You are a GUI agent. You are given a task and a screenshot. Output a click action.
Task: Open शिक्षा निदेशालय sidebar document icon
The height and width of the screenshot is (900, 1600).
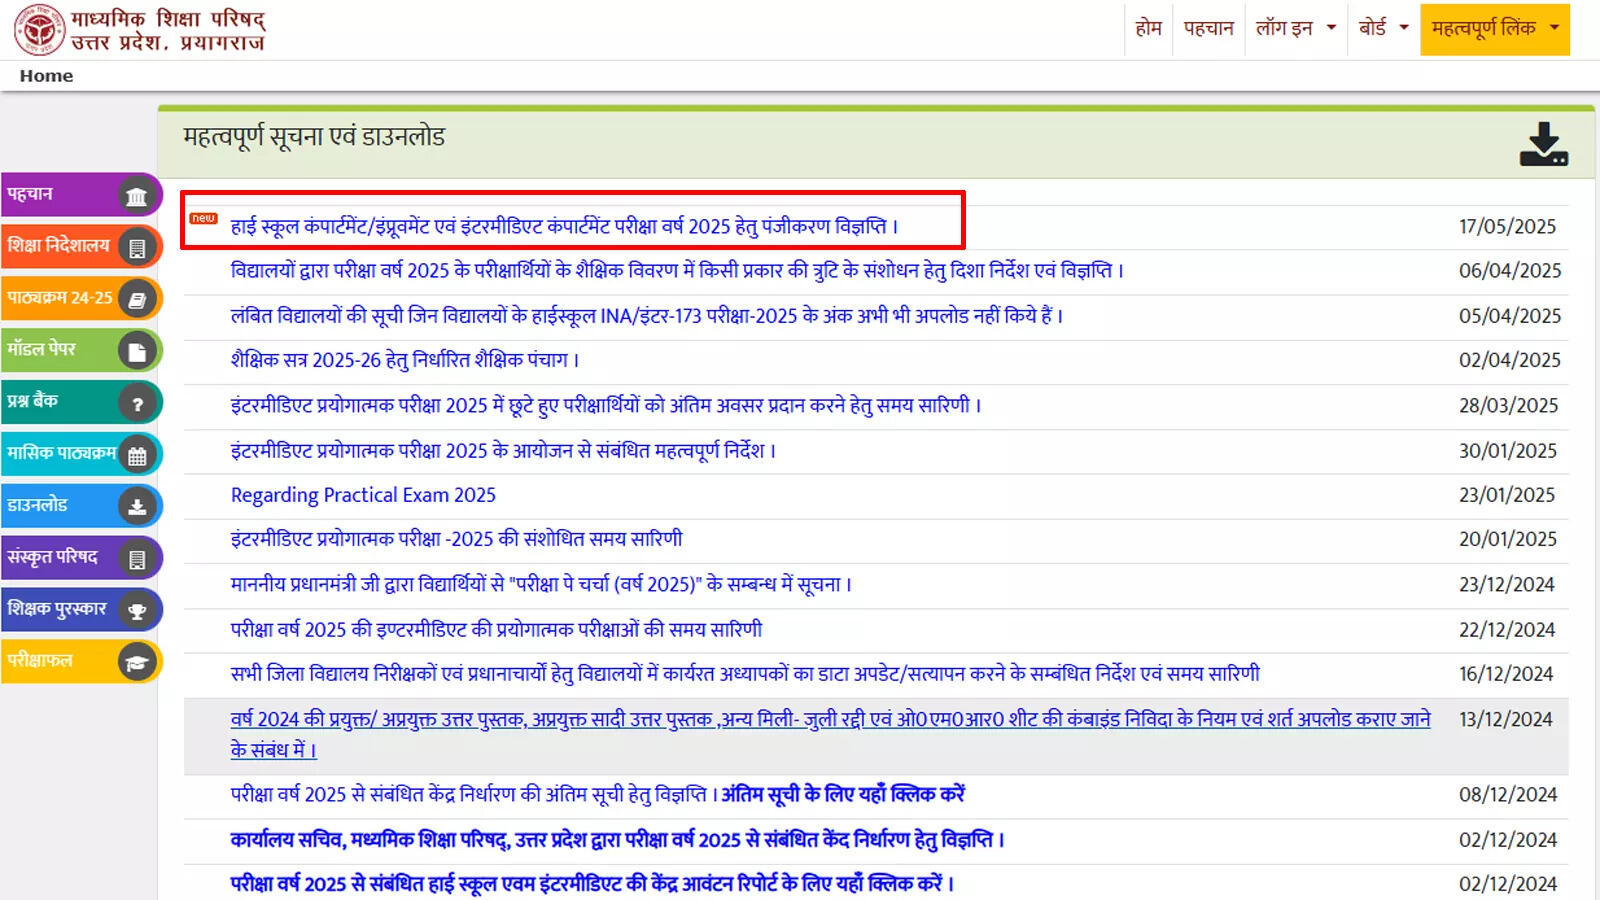point(137,248)
